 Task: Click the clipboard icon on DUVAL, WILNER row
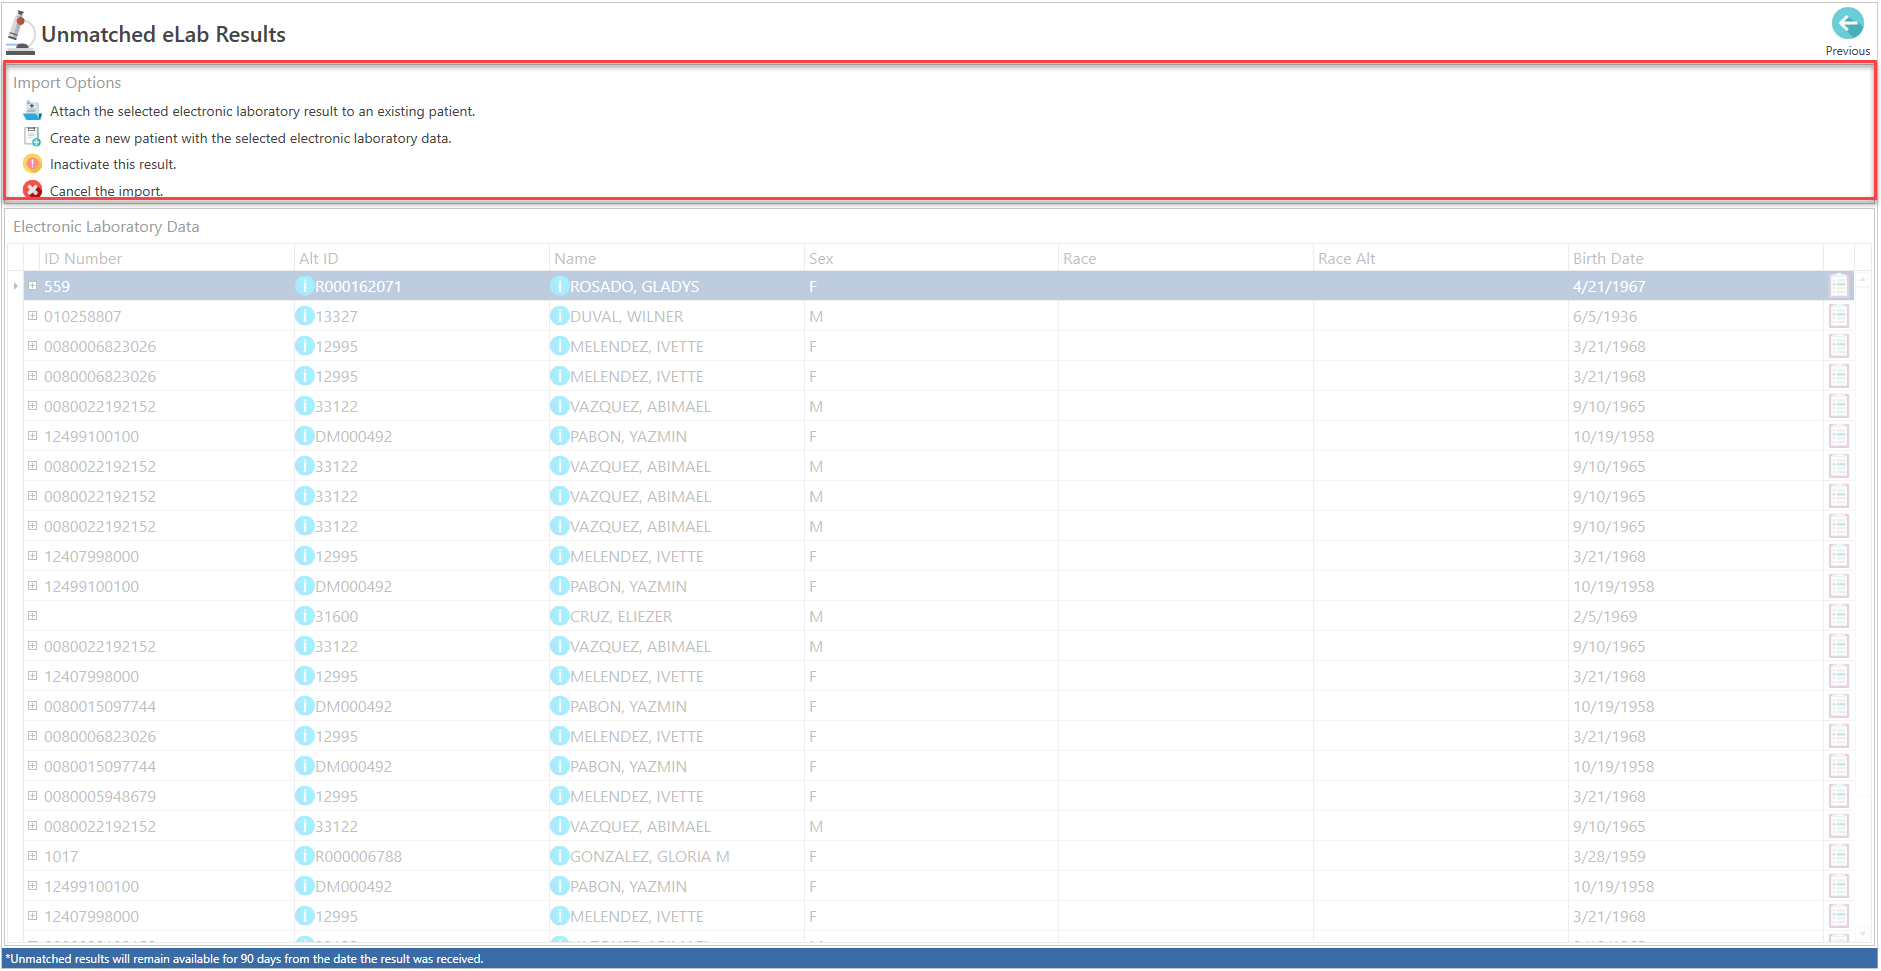(x=1840, y=315)
